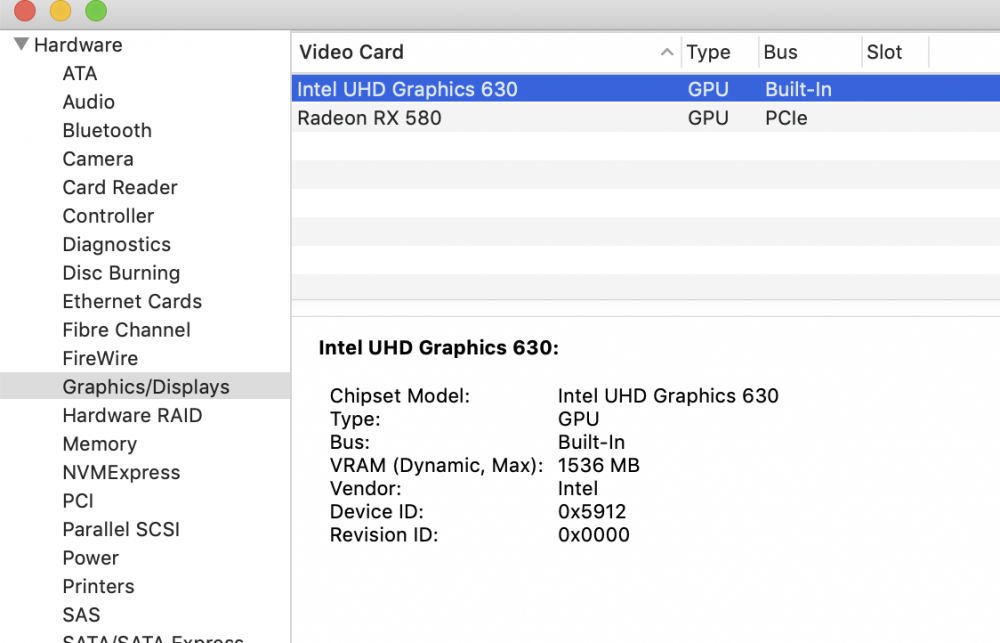This screenshot has height=643, width=1000.
Task: Open Ethernet Cards section
Action: (132, 302)
